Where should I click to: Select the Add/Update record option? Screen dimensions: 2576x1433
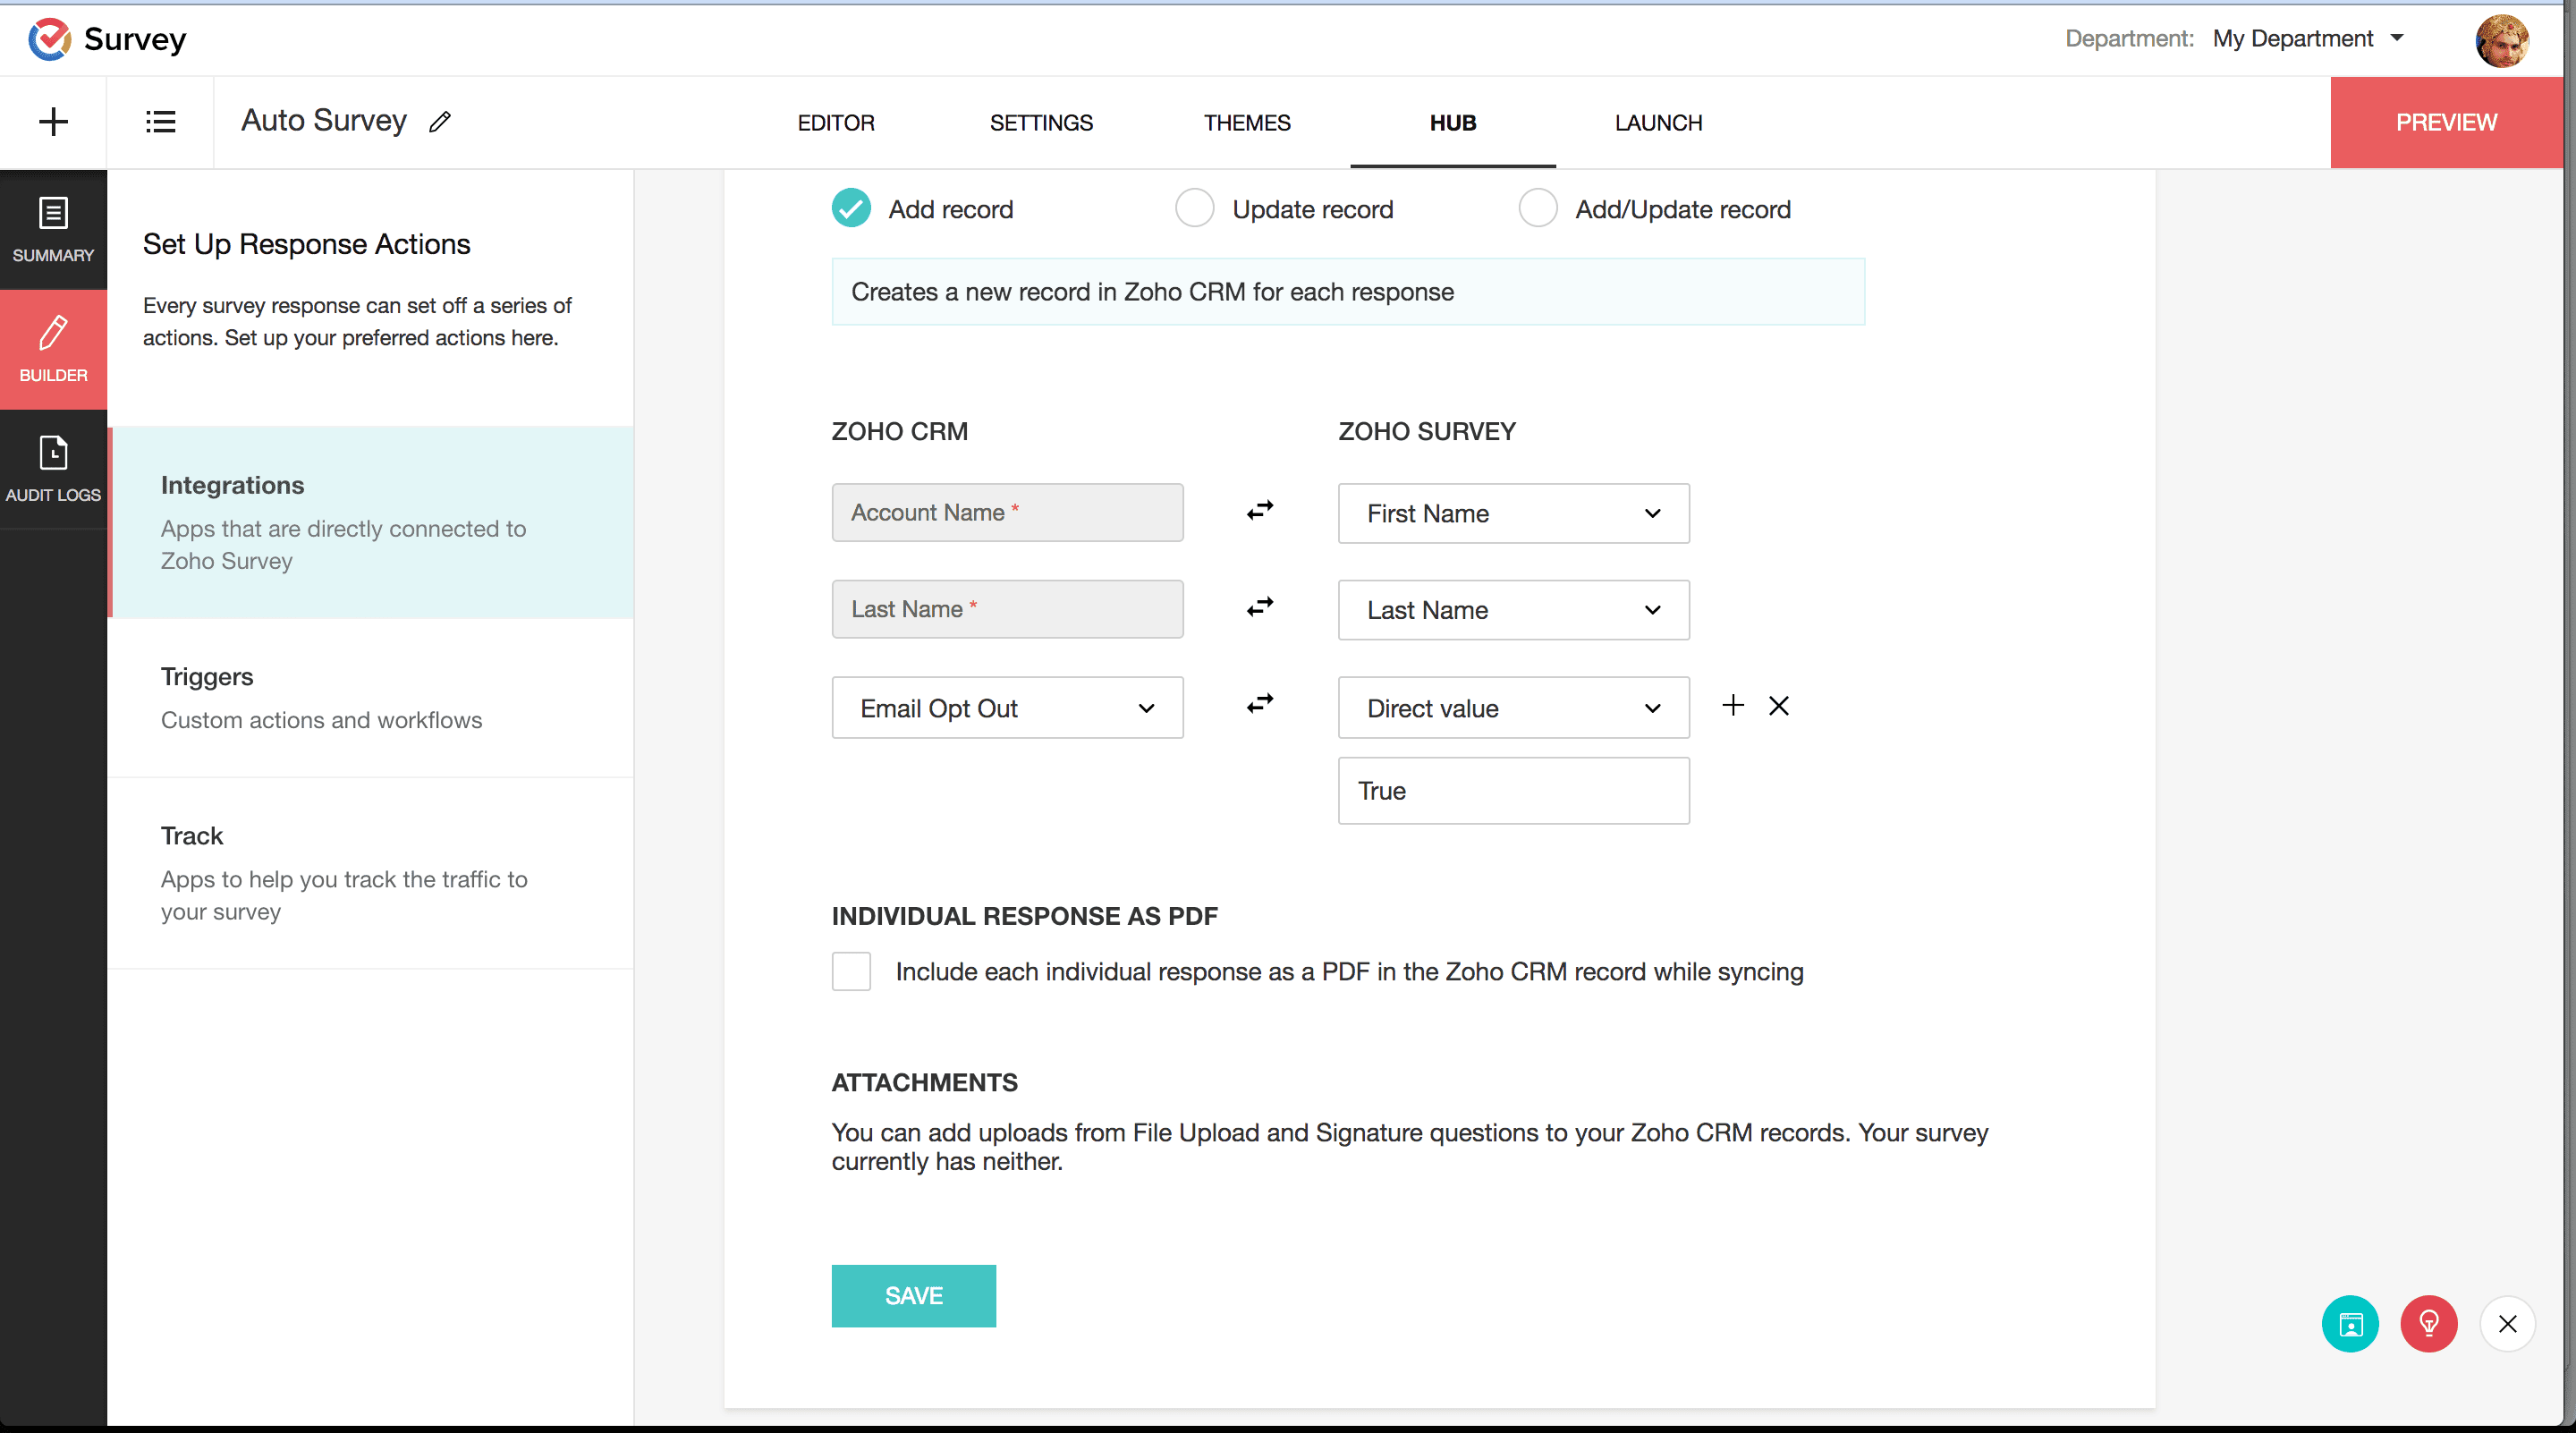(1537, 209)
